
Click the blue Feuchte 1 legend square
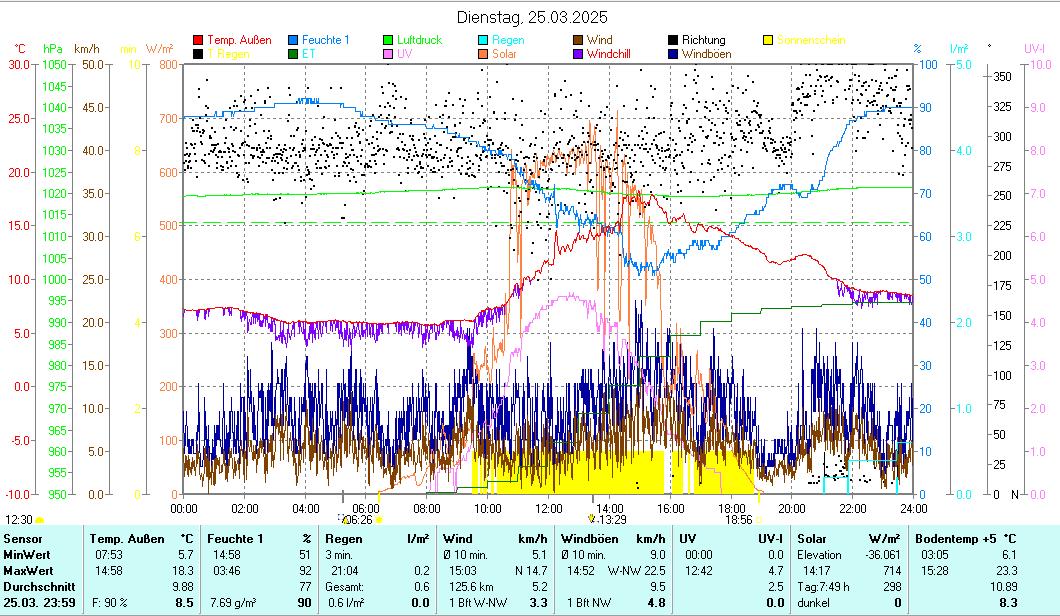point(293,40)
